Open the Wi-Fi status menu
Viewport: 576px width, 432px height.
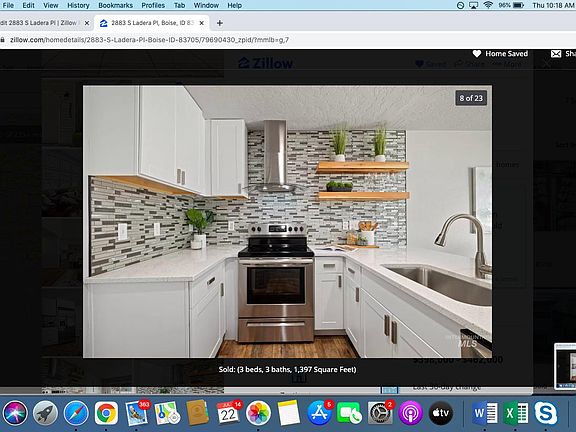(488, 5)
